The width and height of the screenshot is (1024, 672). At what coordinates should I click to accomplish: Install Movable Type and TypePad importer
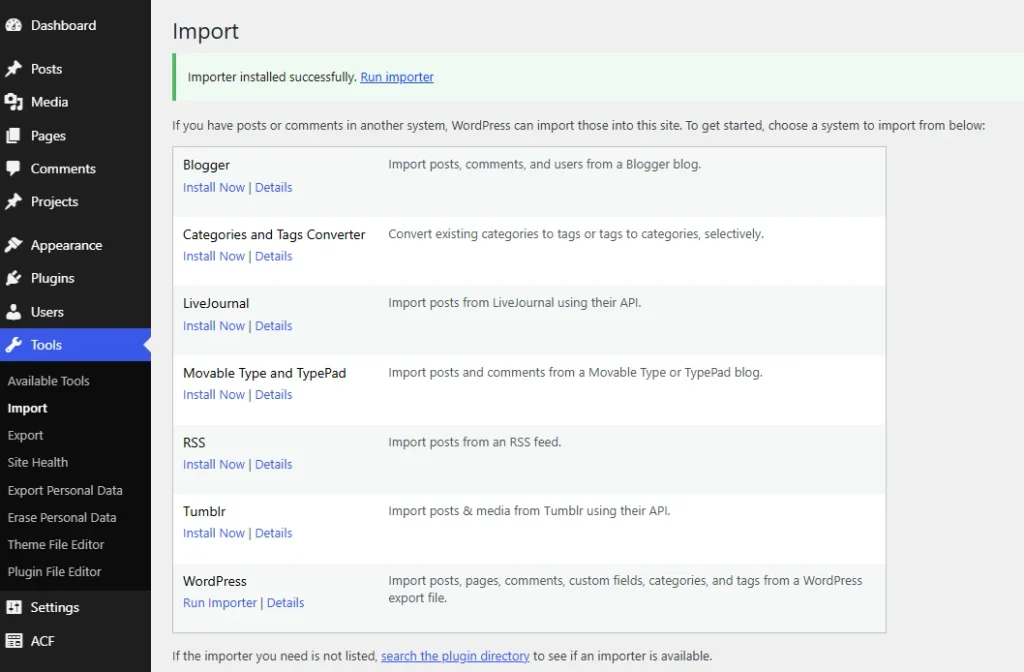214,394
